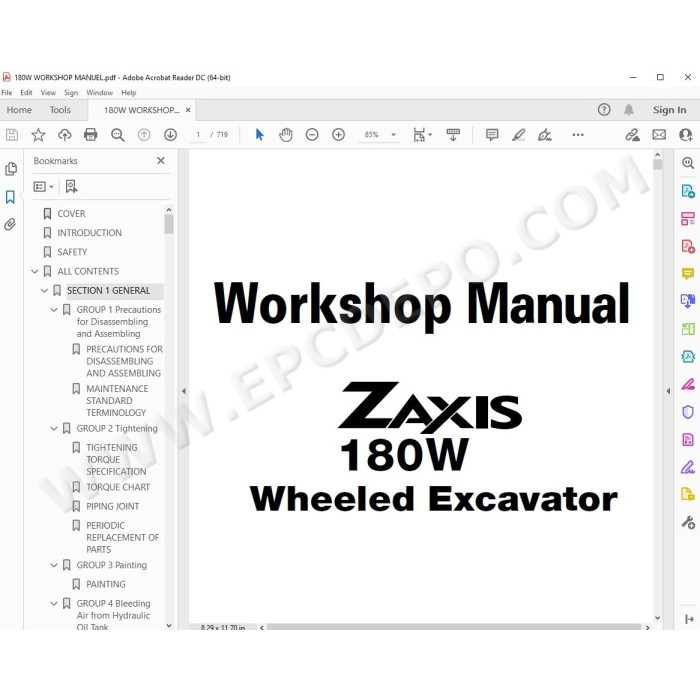The width and height of the screenshot is (700, 700).
Task: Open the notifications bell
Action: [629, 110]
